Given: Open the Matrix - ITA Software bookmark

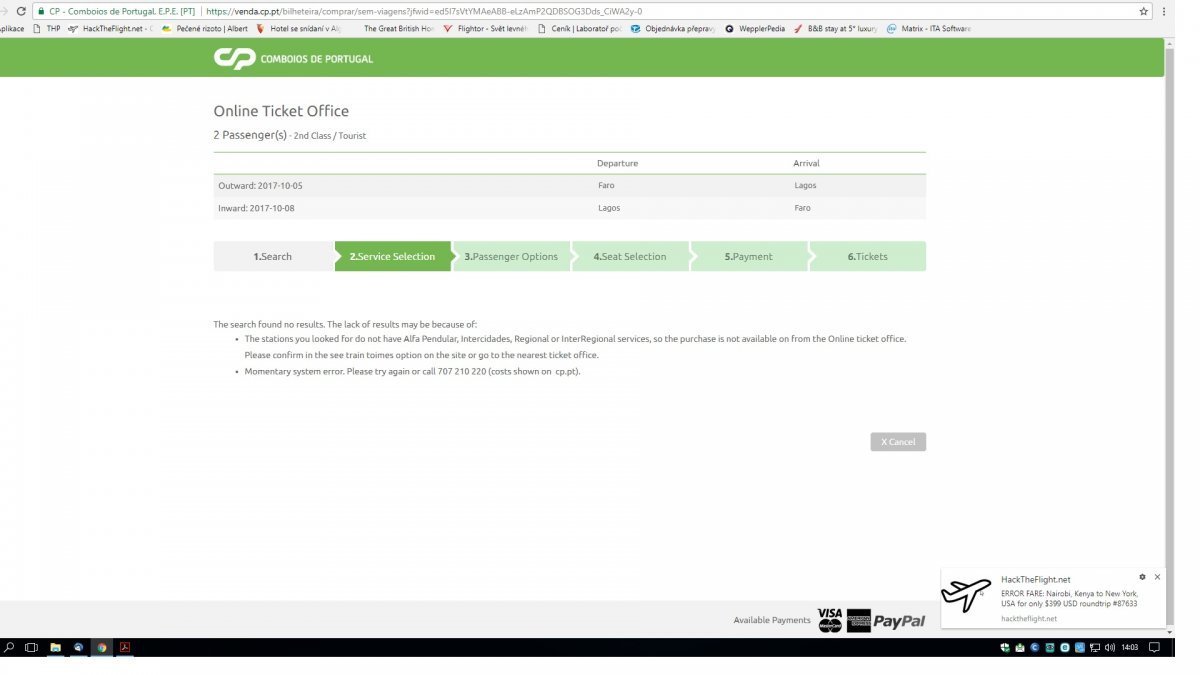Looking at the screenshot, I should pyautogui.click(x=928, y=29).
